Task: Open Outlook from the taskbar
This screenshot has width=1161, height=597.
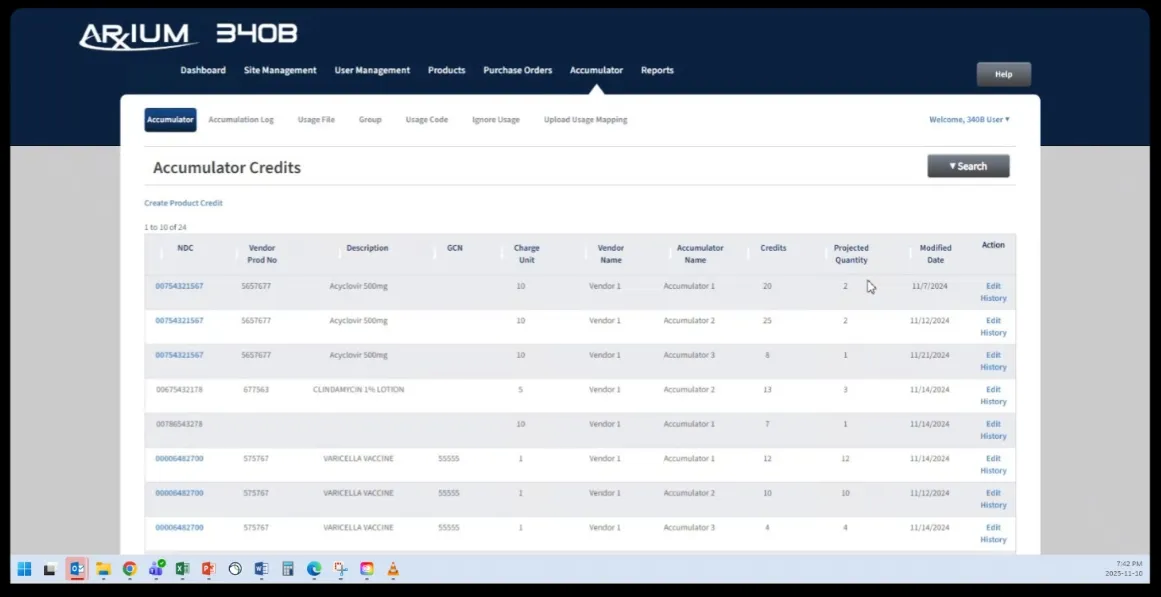Action: click(77, 569)
